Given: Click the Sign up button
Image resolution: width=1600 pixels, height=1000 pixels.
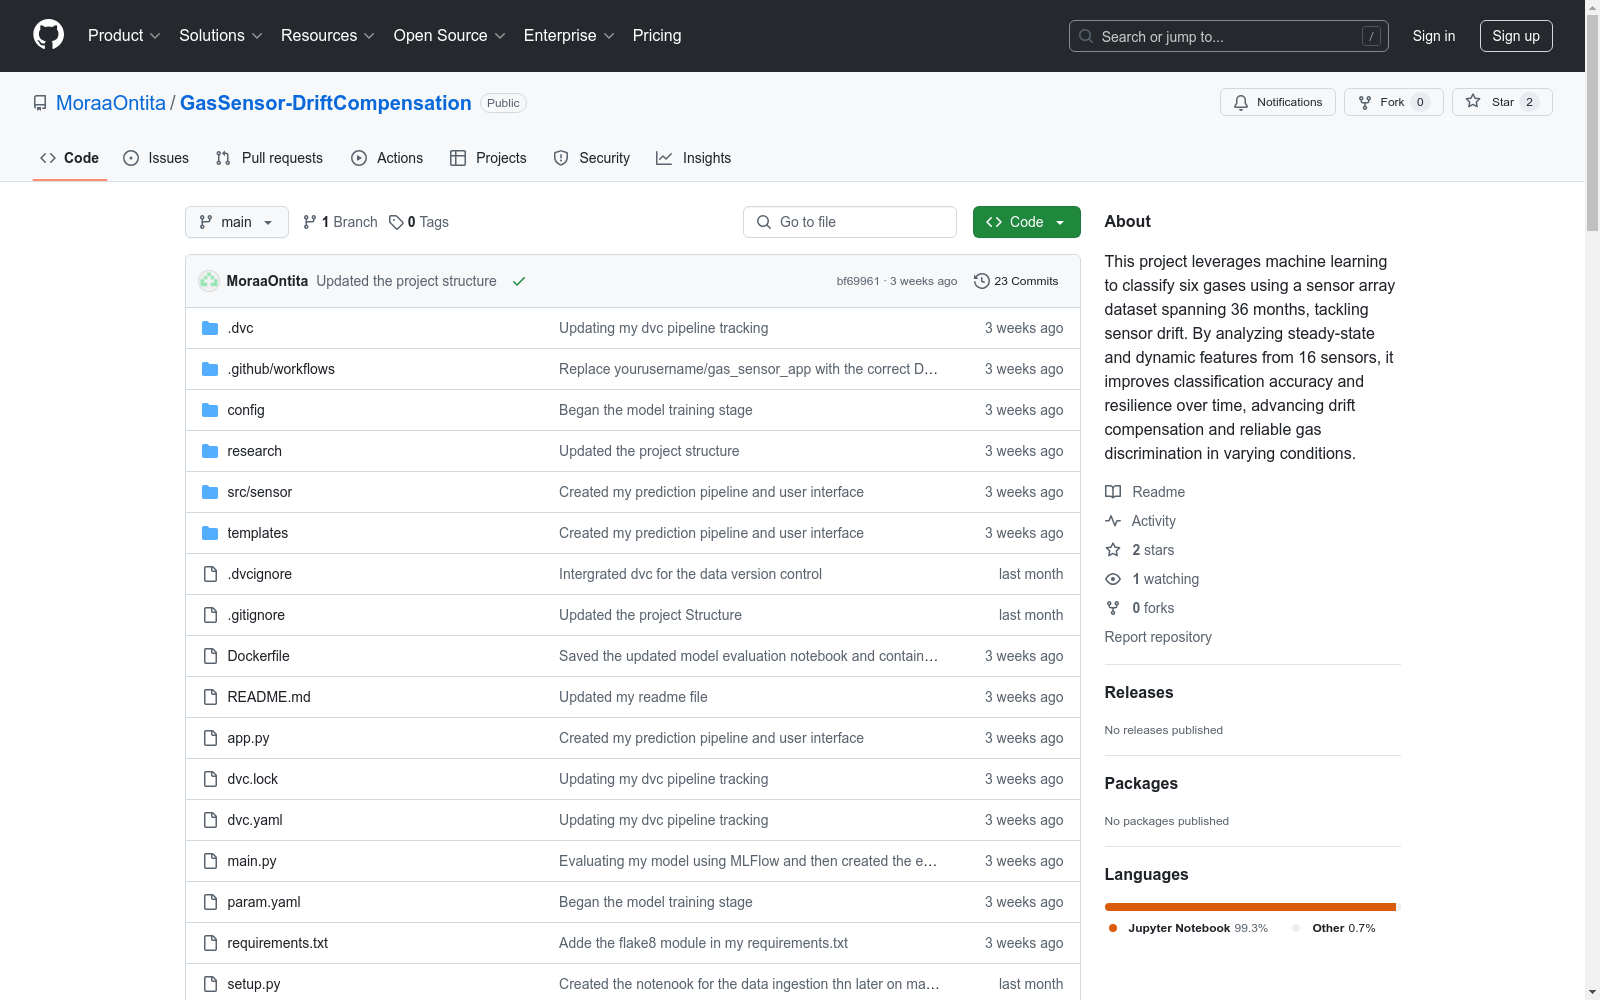Looking at the screenshot, I should coord(1515,36).
